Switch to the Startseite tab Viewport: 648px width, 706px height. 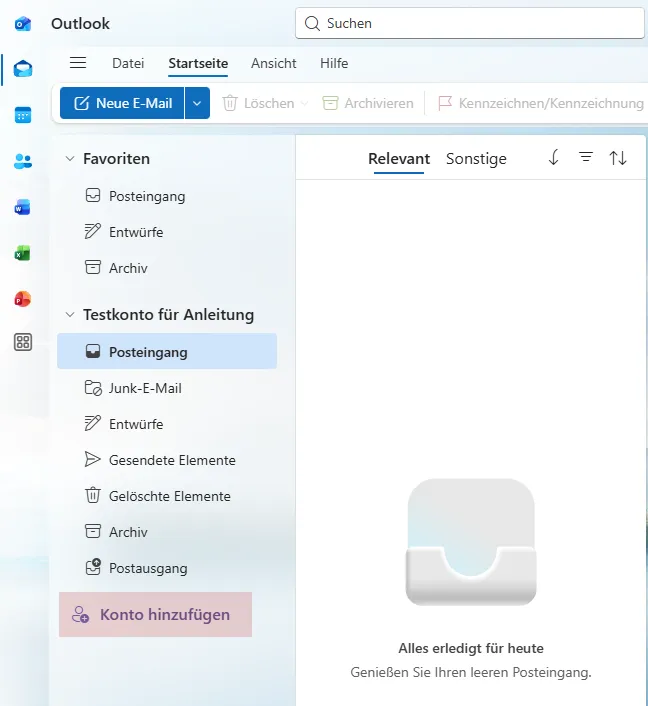click(x=198, y=63)
